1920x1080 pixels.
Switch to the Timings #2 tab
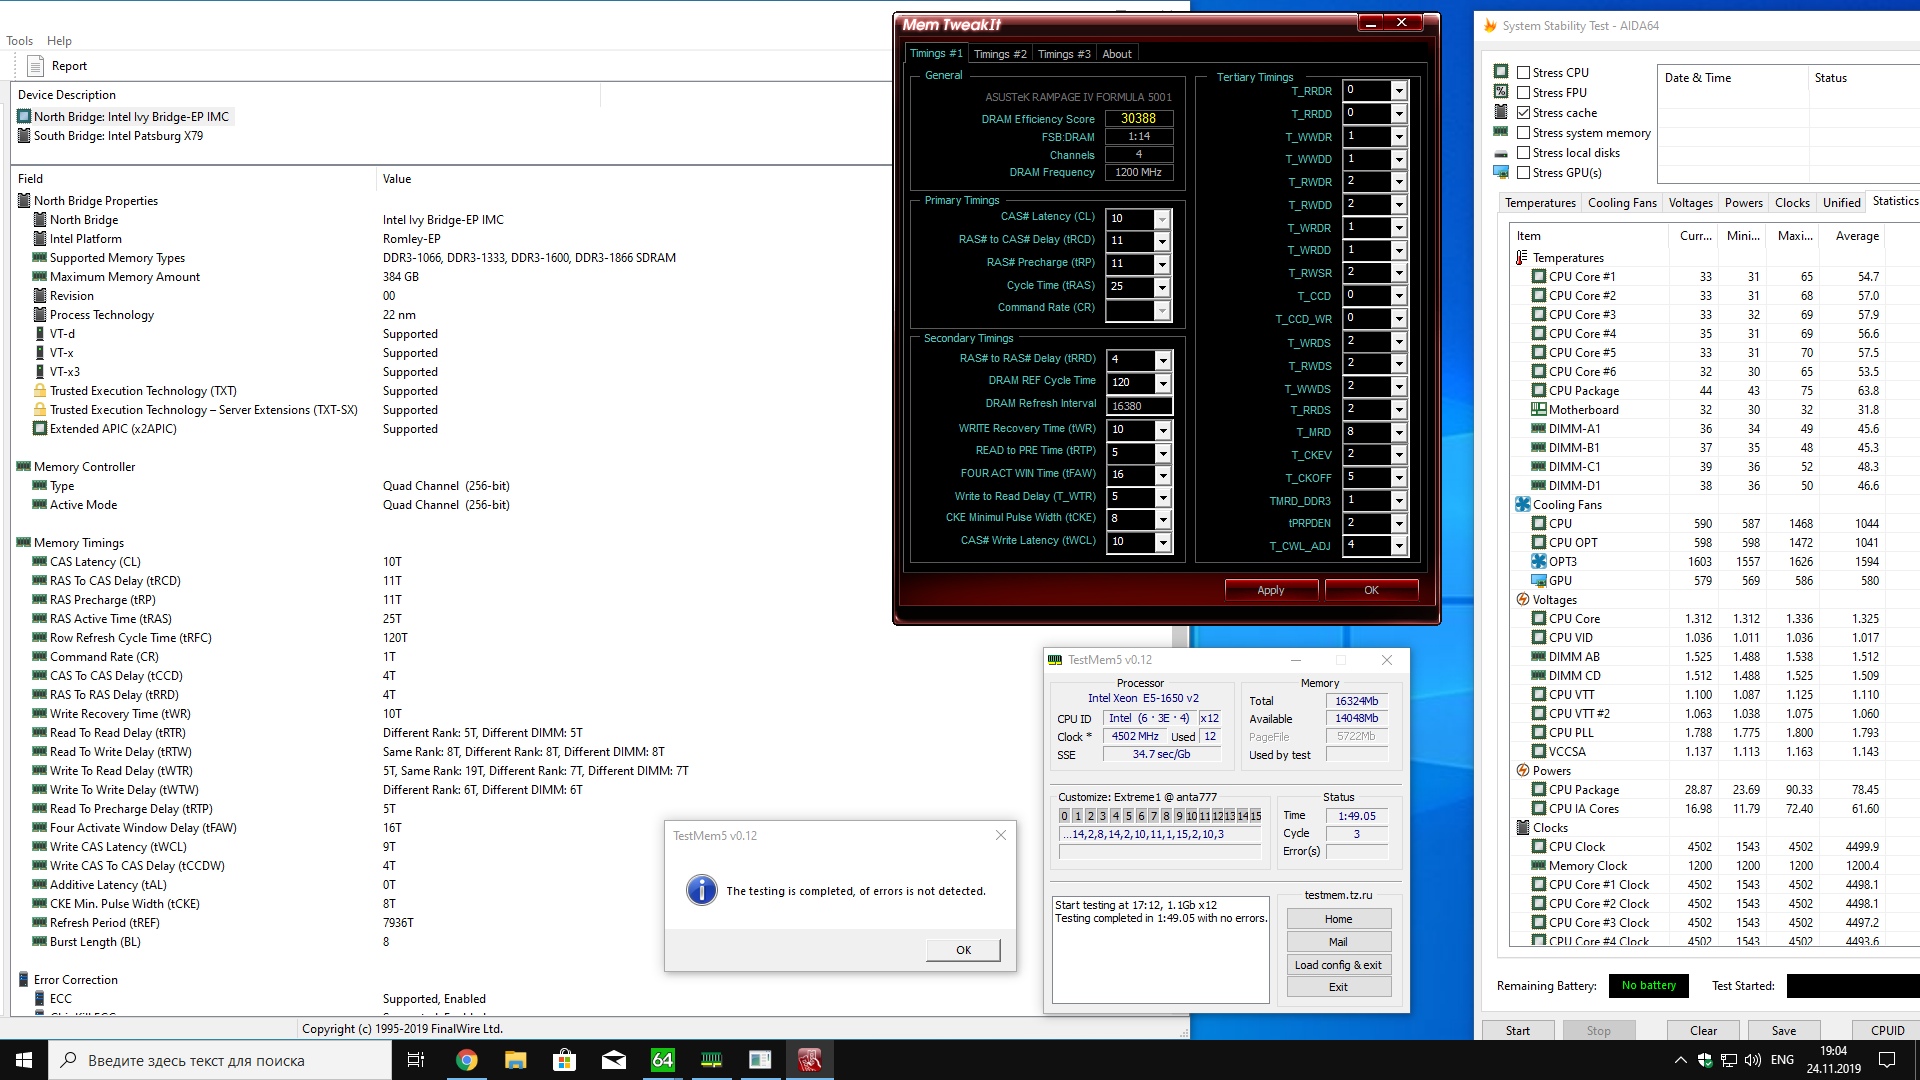click(x=999, y=54)
